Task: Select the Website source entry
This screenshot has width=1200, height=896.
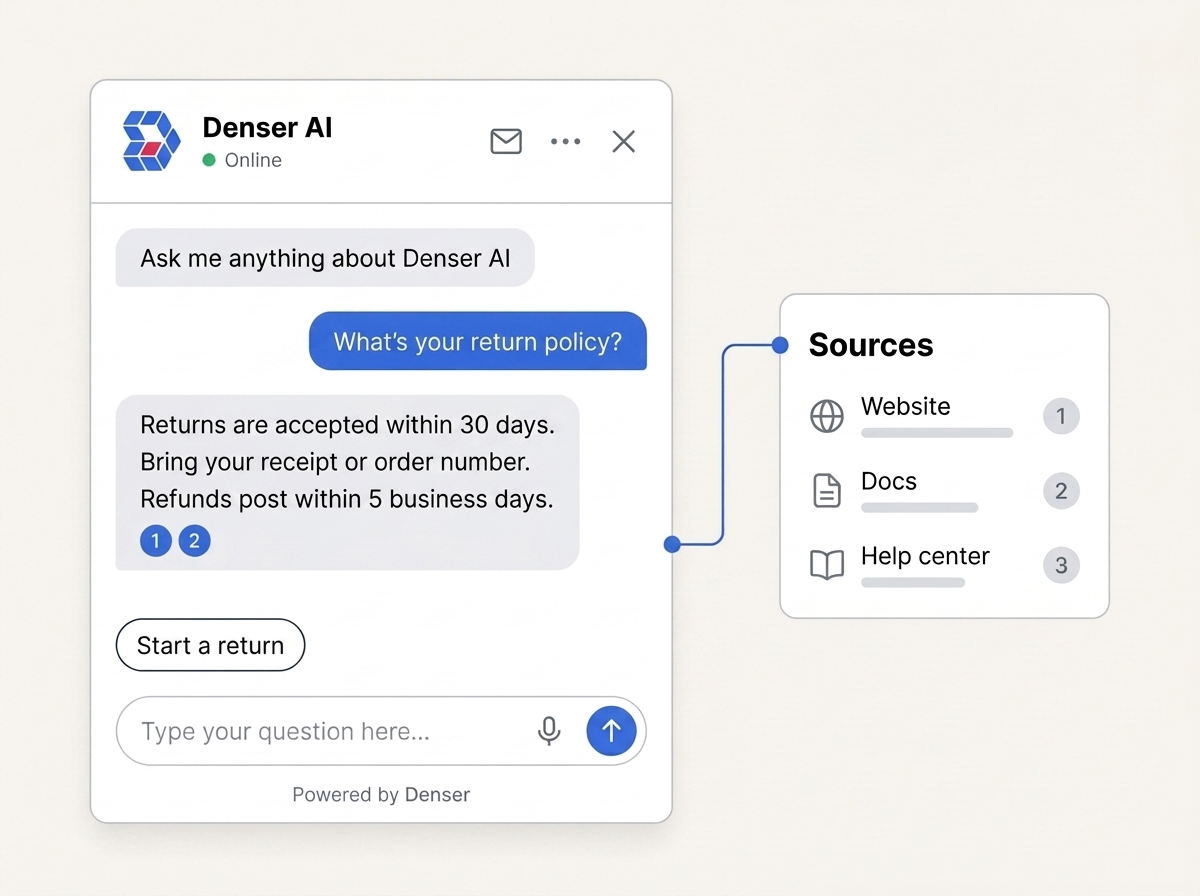Action: point(944,416)
